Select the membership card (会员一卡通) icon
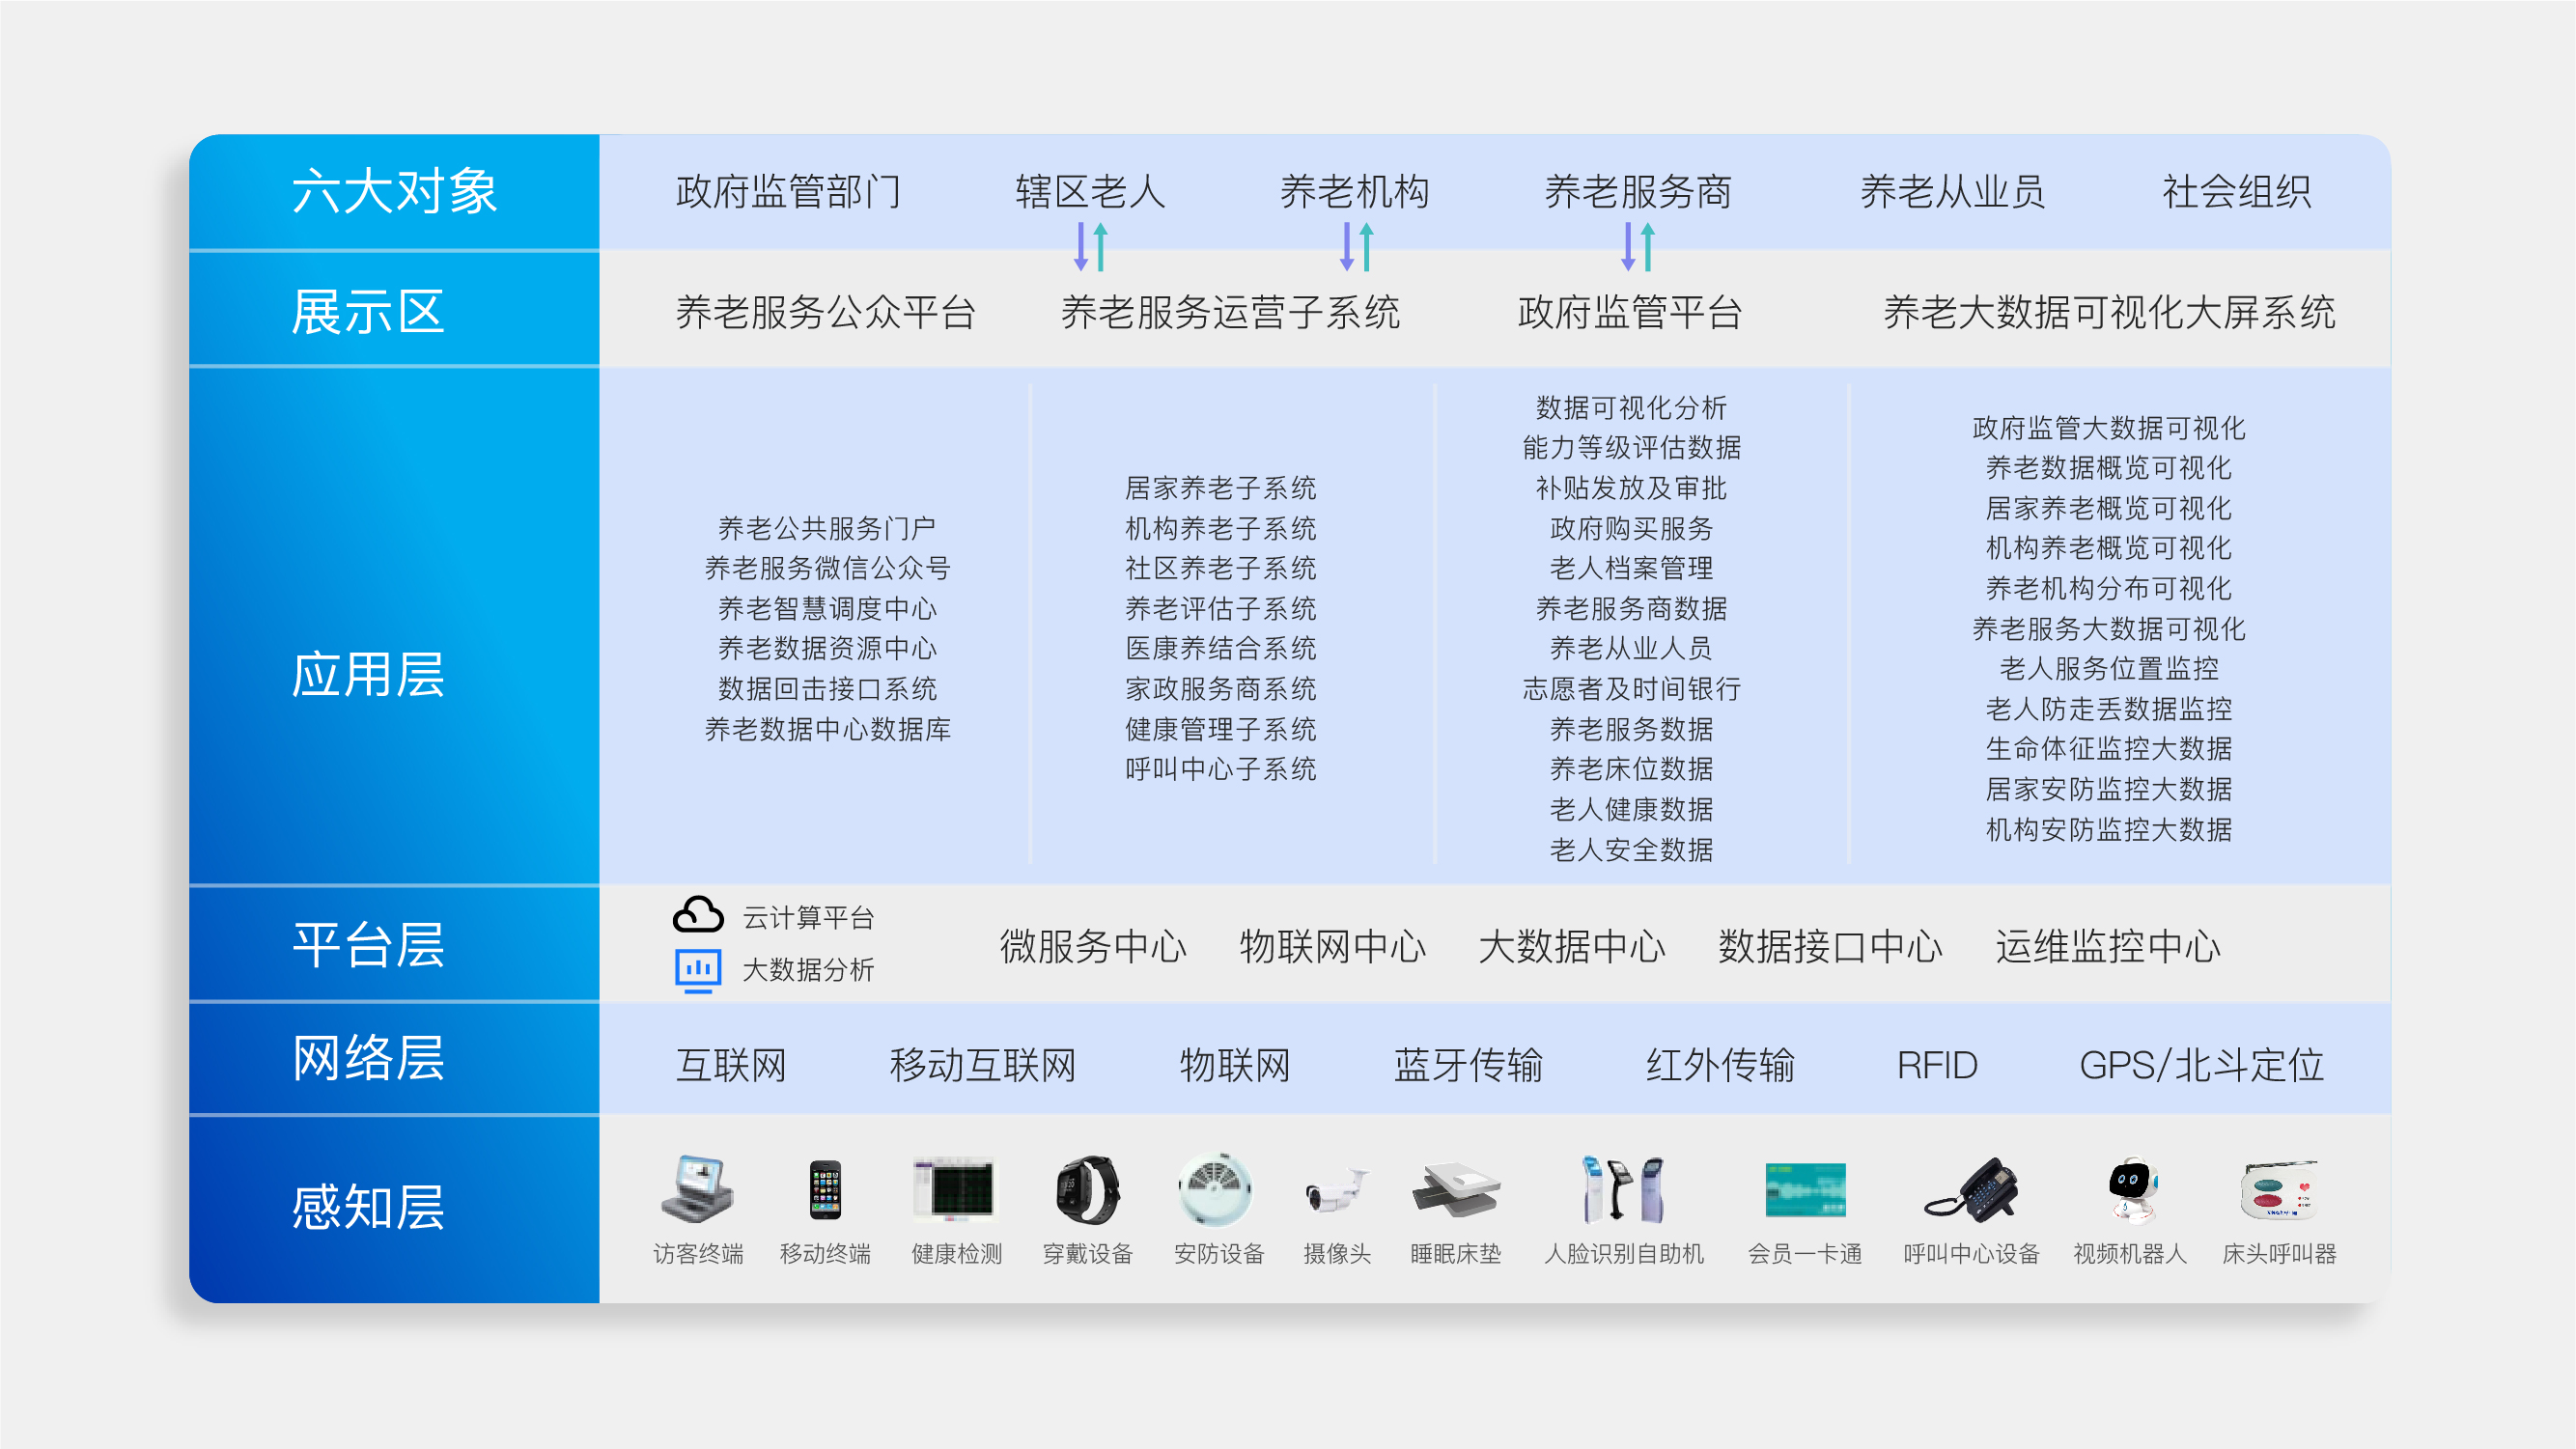The height and width of the screenshot is (1449, 2576). click(x=1805, y=1190)
